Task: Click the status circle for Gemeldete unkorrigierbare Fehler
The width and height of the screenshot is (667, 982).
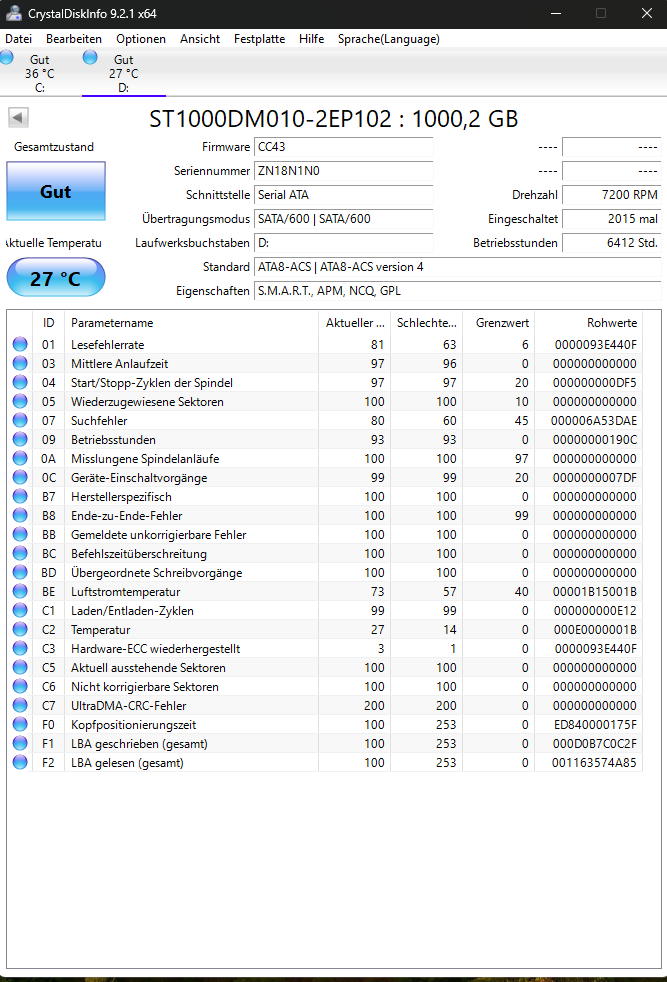Action: click(20, 534)
